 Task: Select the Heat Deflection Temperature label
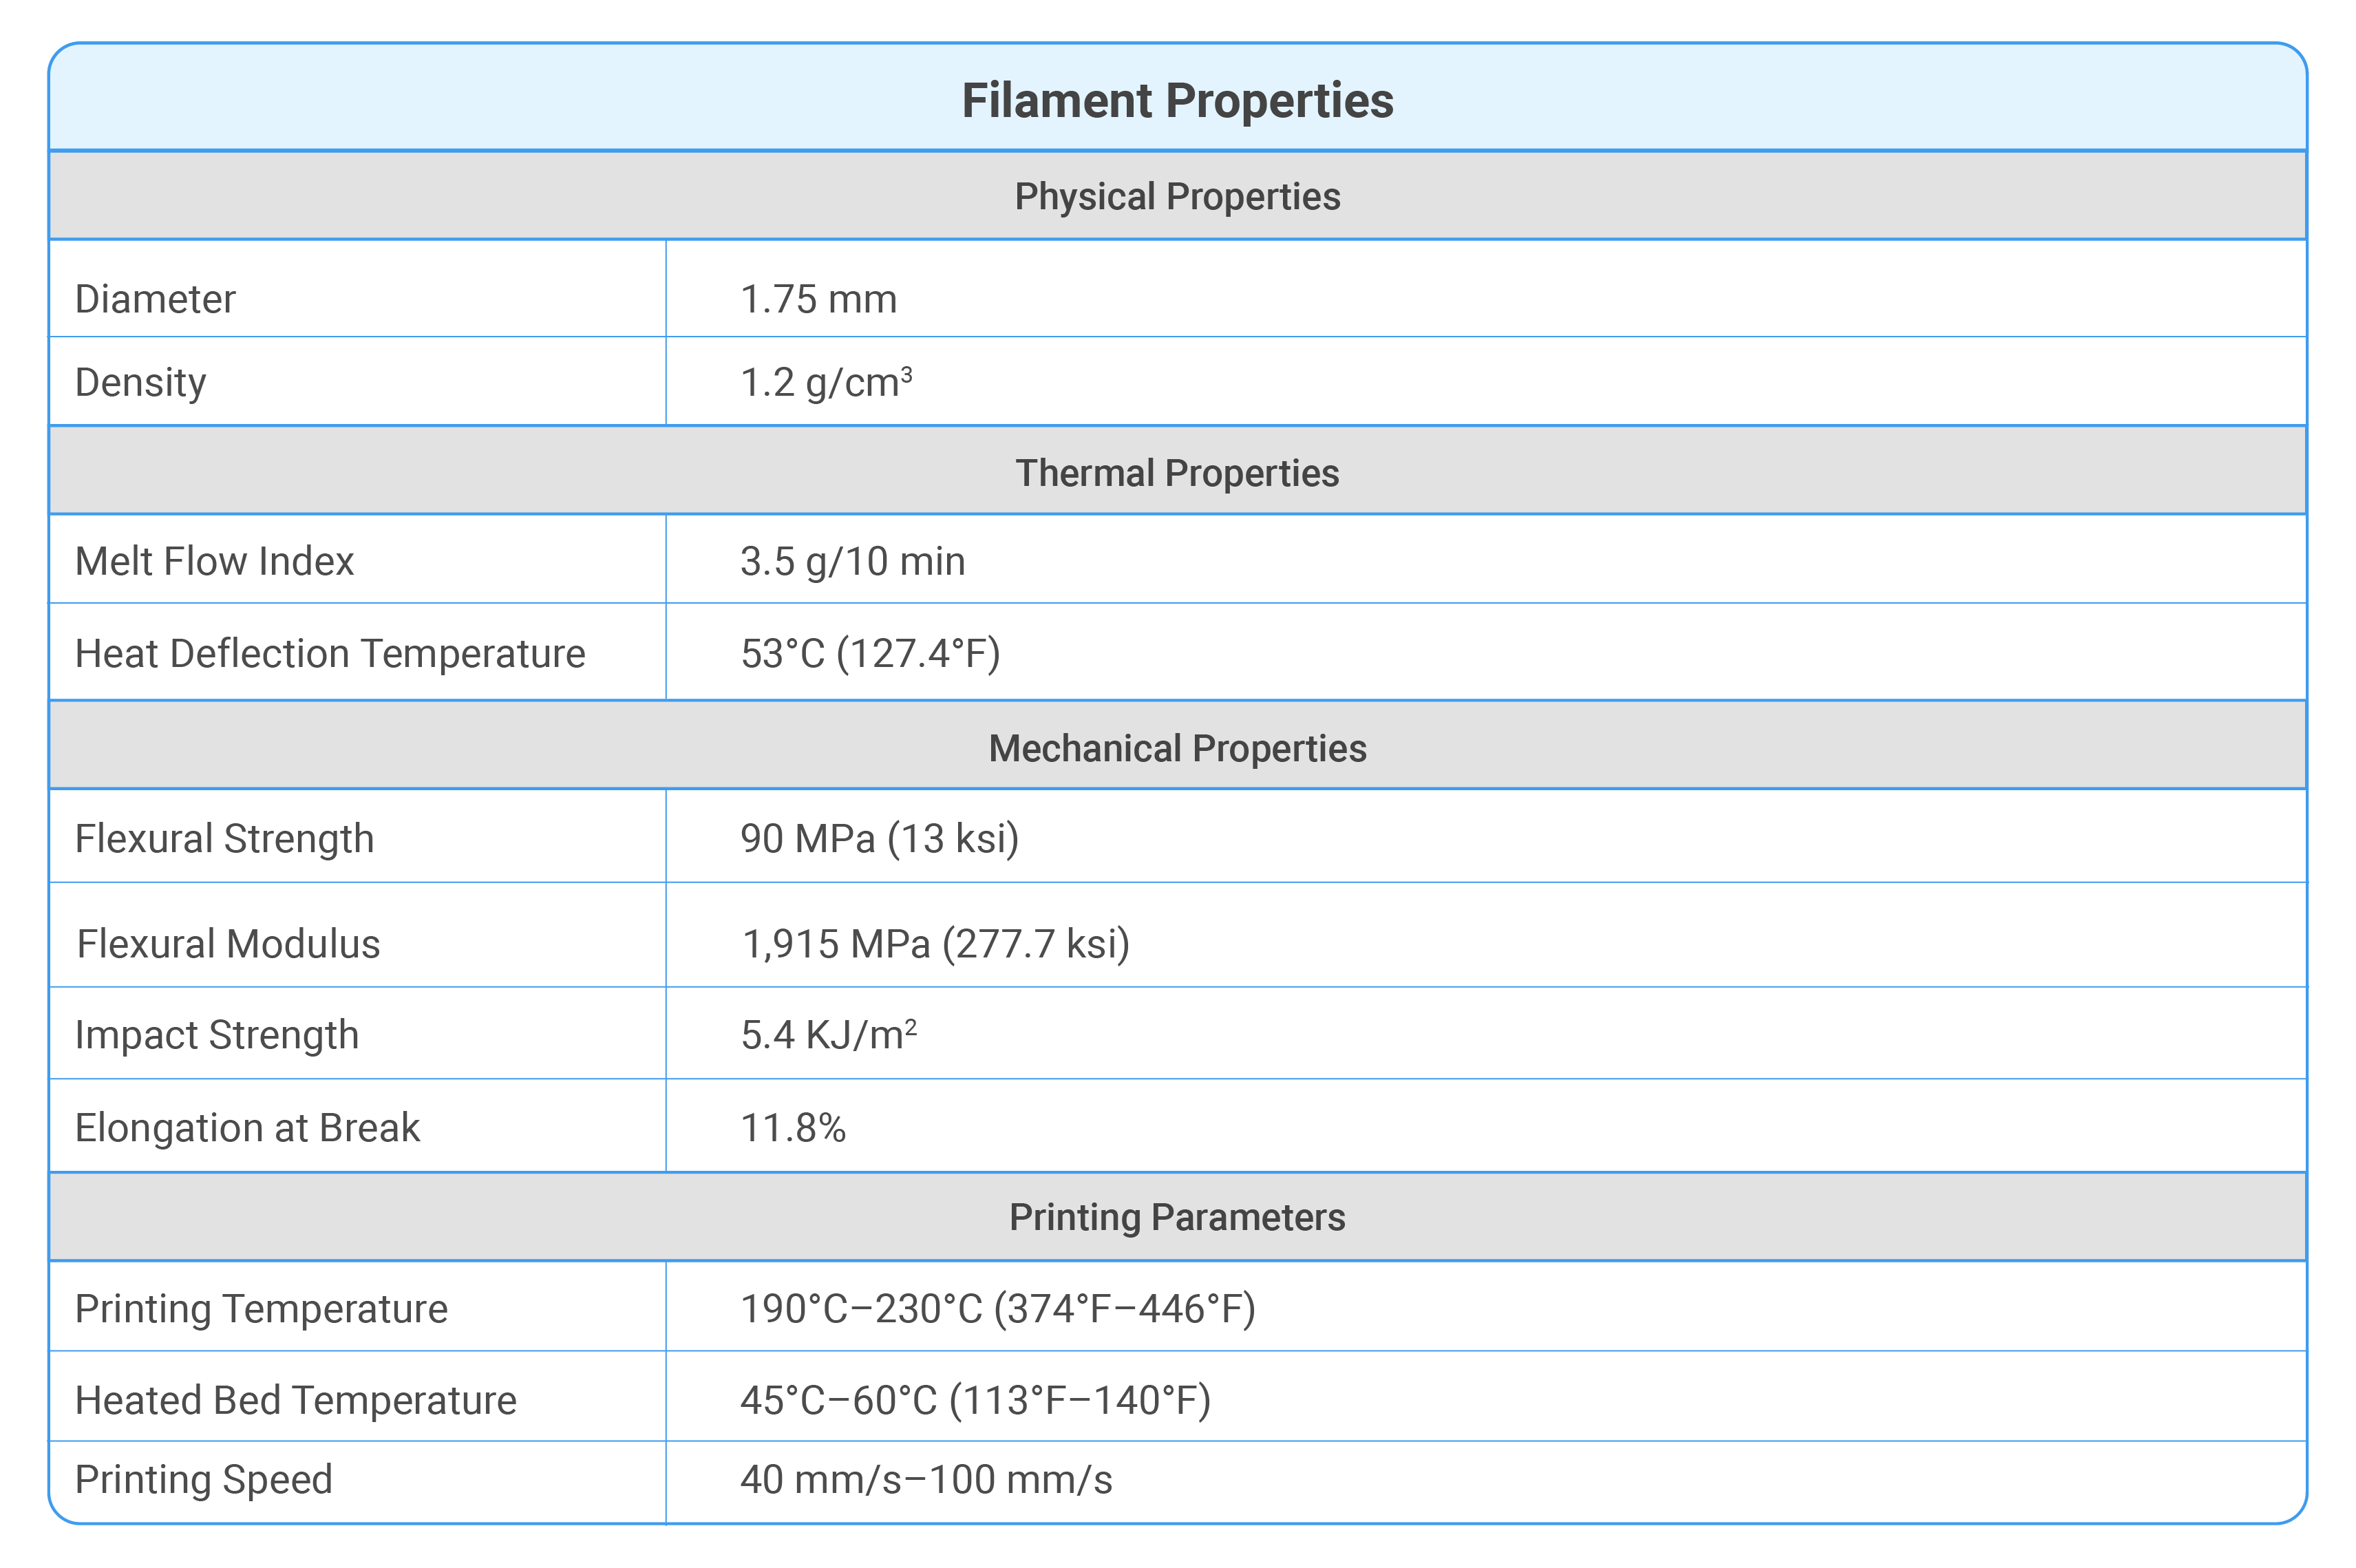[330, 654]
